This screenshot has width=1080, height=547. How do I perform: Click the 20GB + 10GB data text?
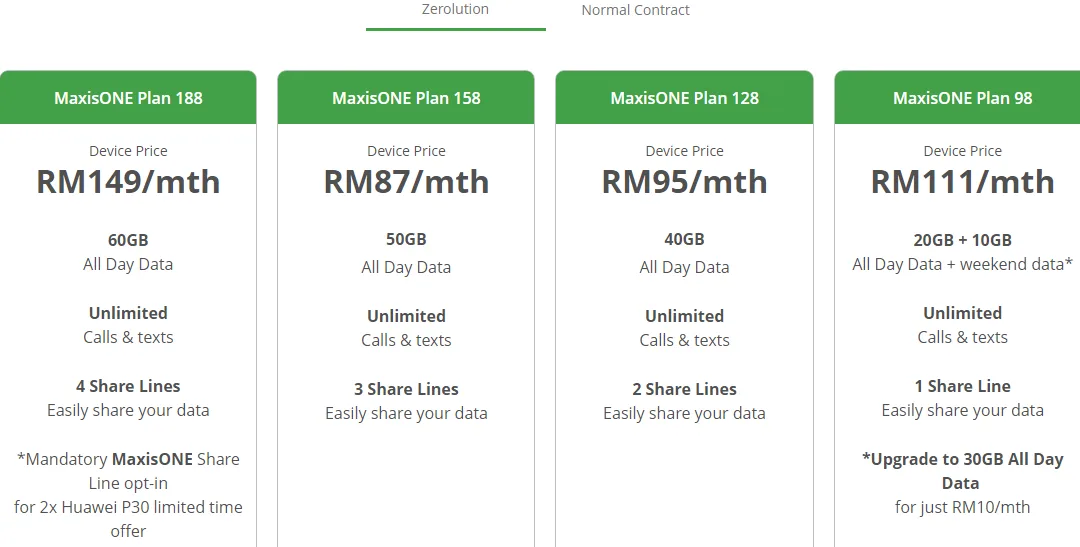click(962, 240)
